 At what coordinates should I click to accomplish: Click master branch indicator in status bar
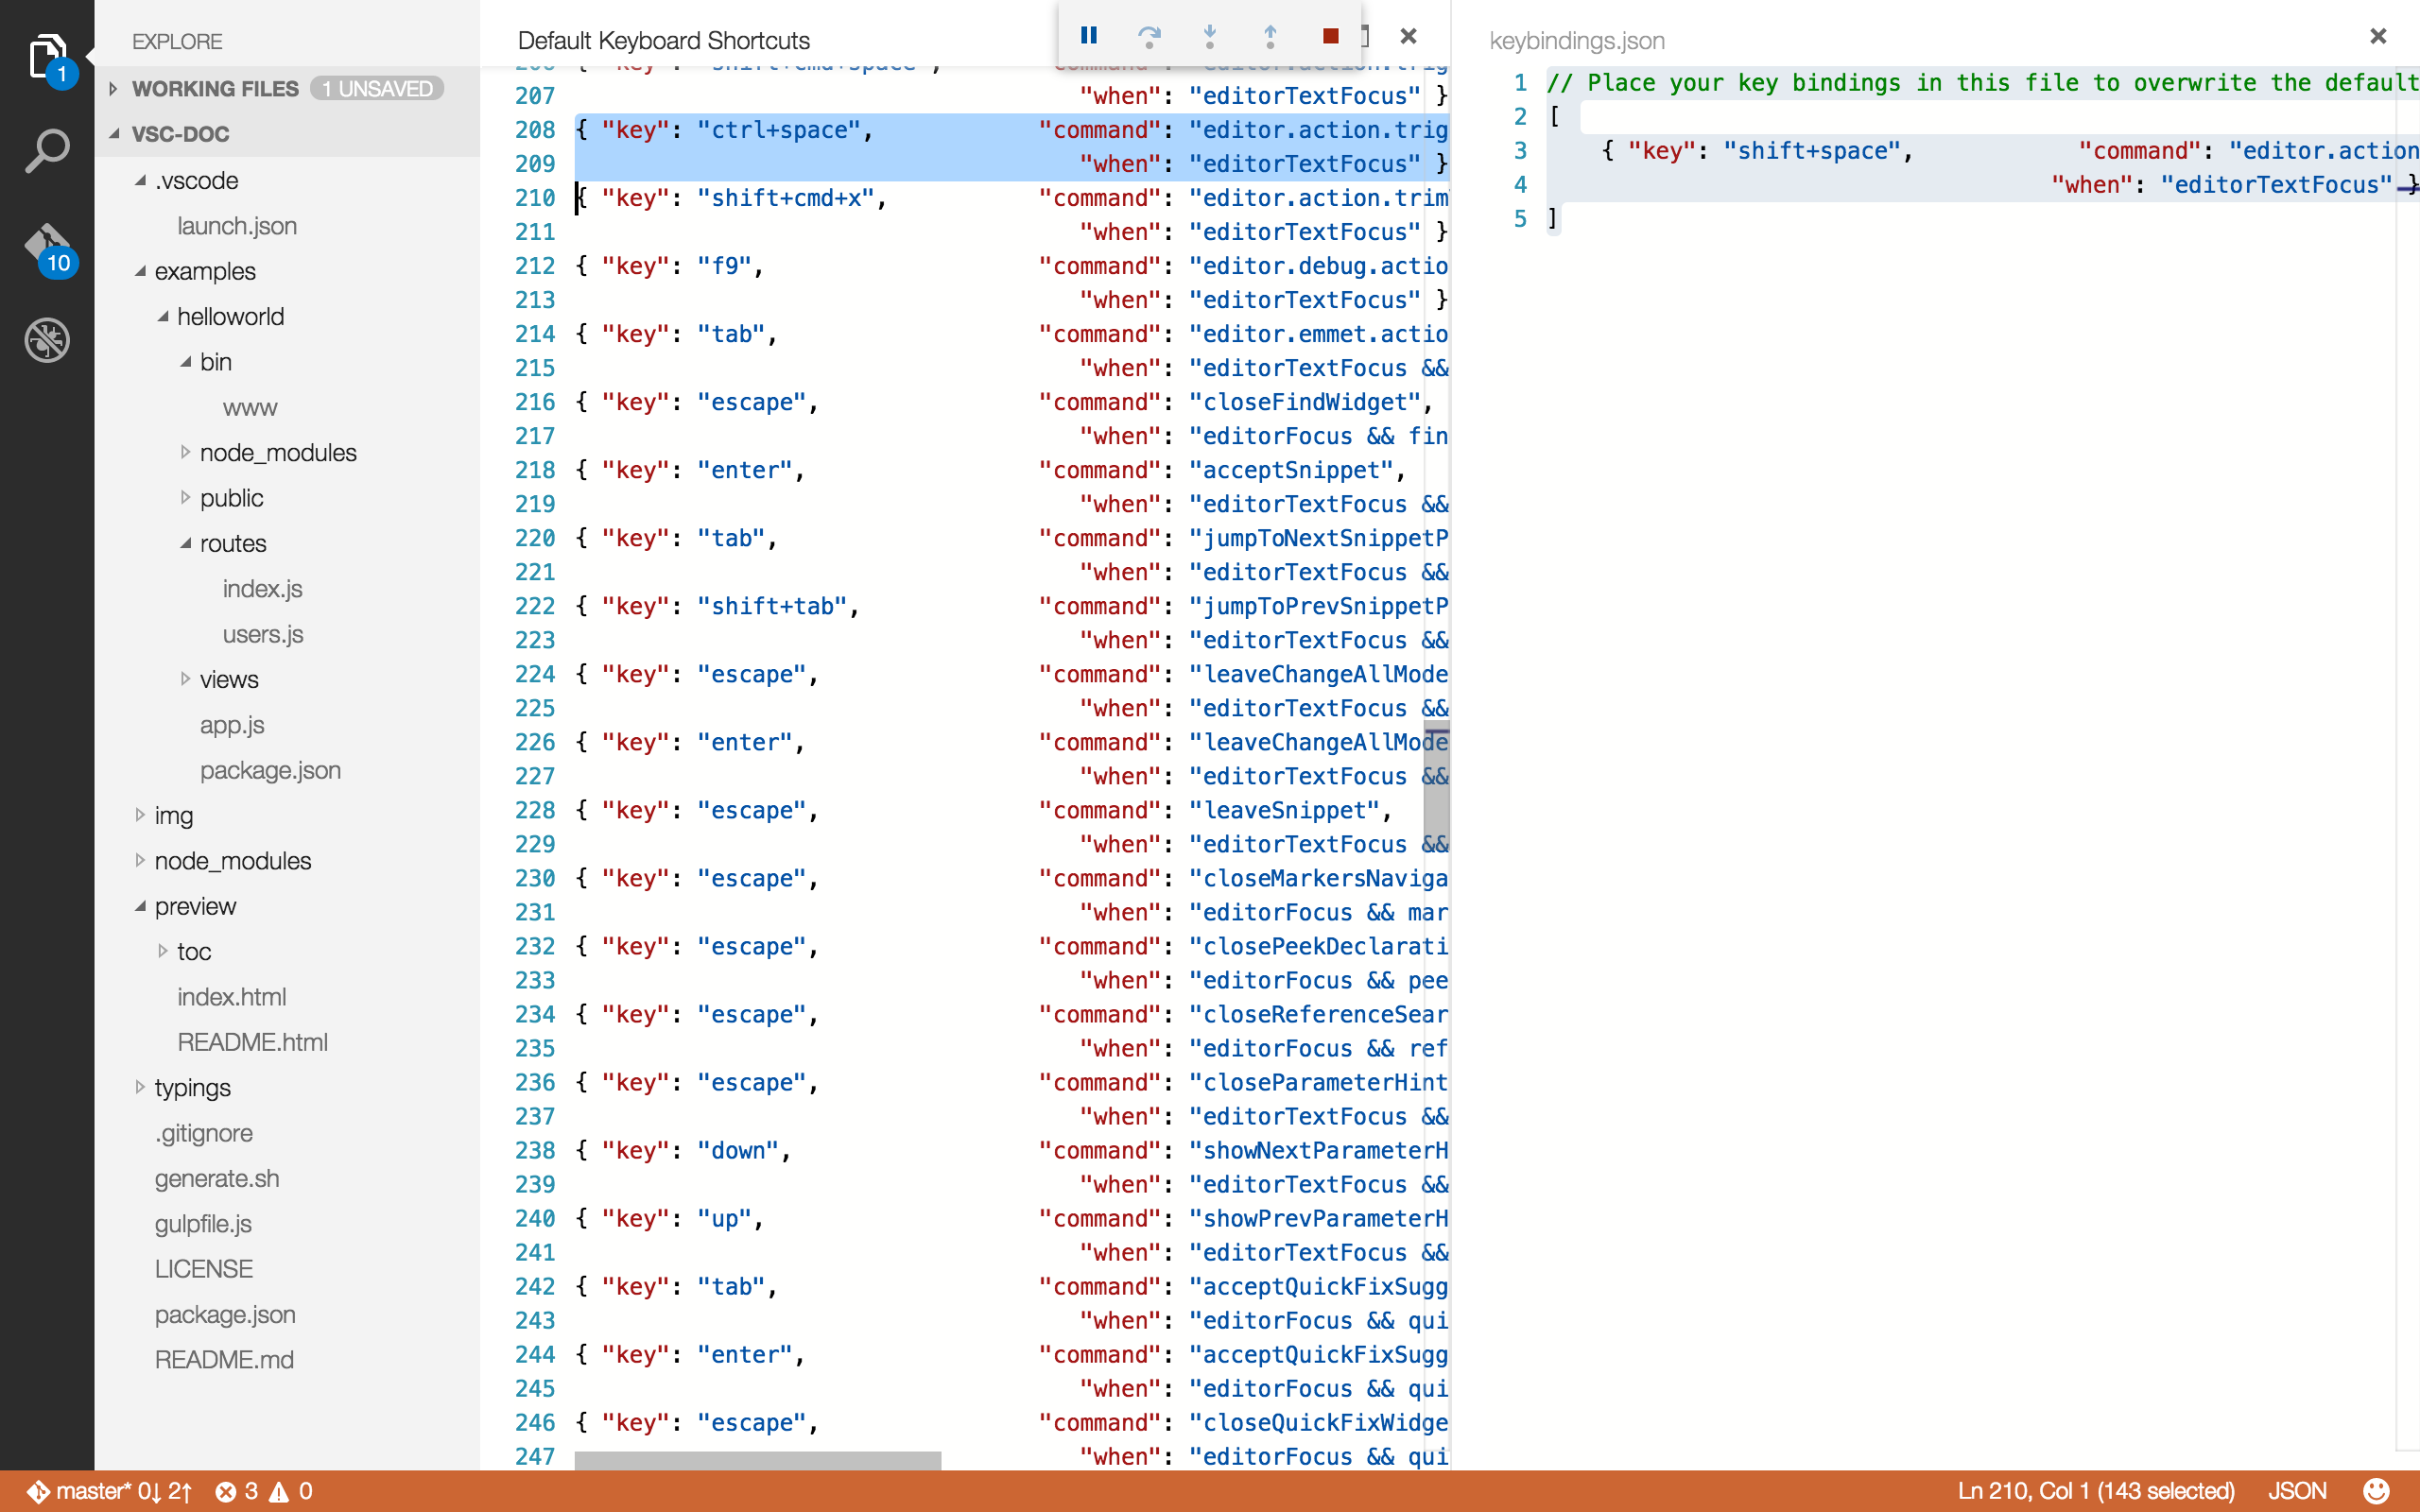(x=92, y=1491)
